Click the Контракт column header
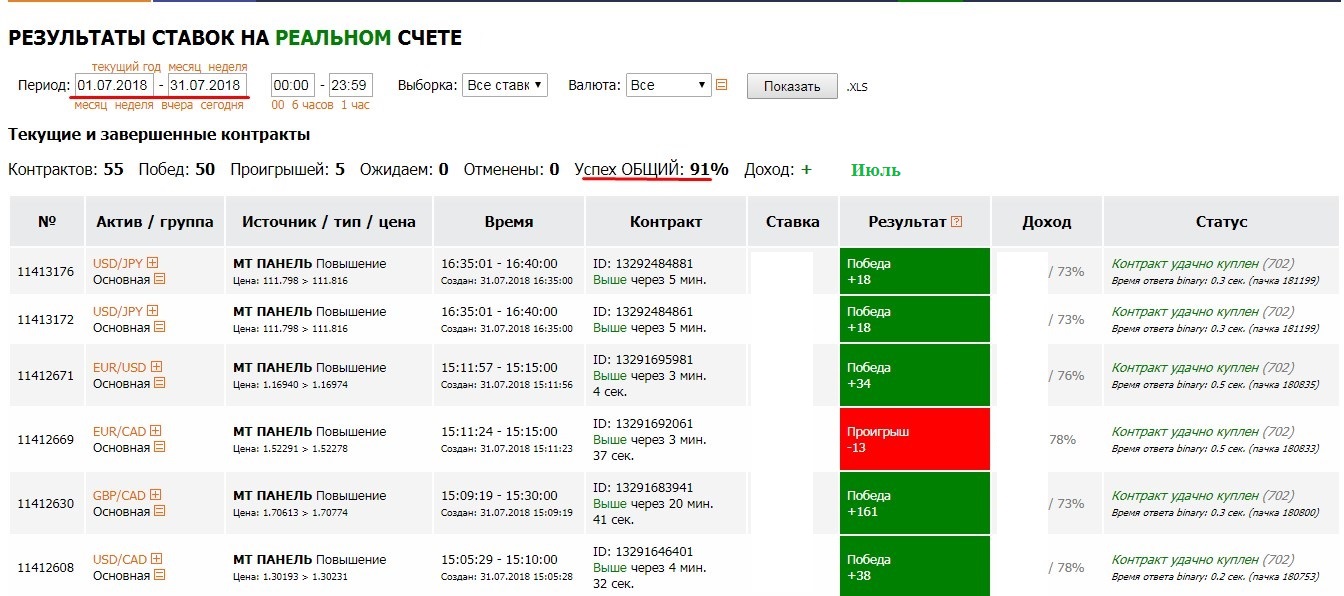 (x=666, y=222)
